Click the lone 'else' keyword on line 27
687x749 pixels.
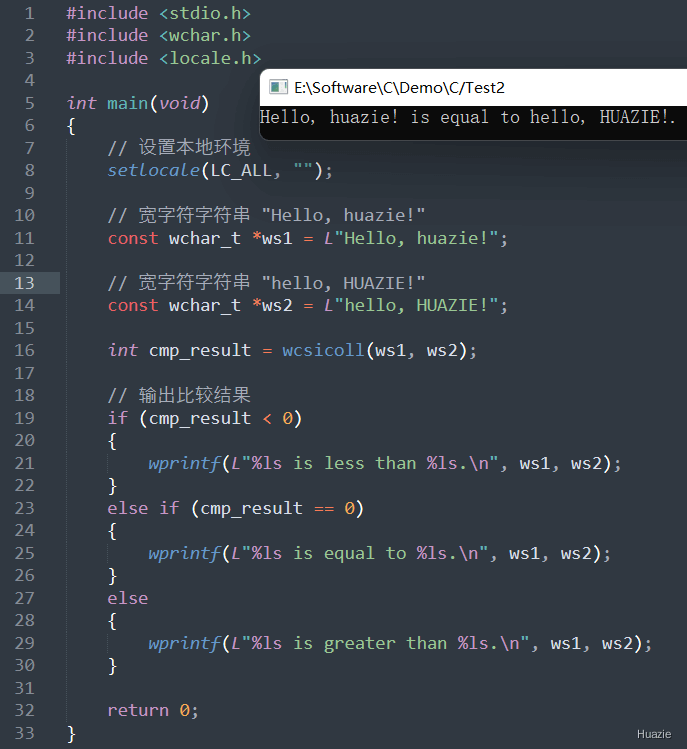click(128, 599)
